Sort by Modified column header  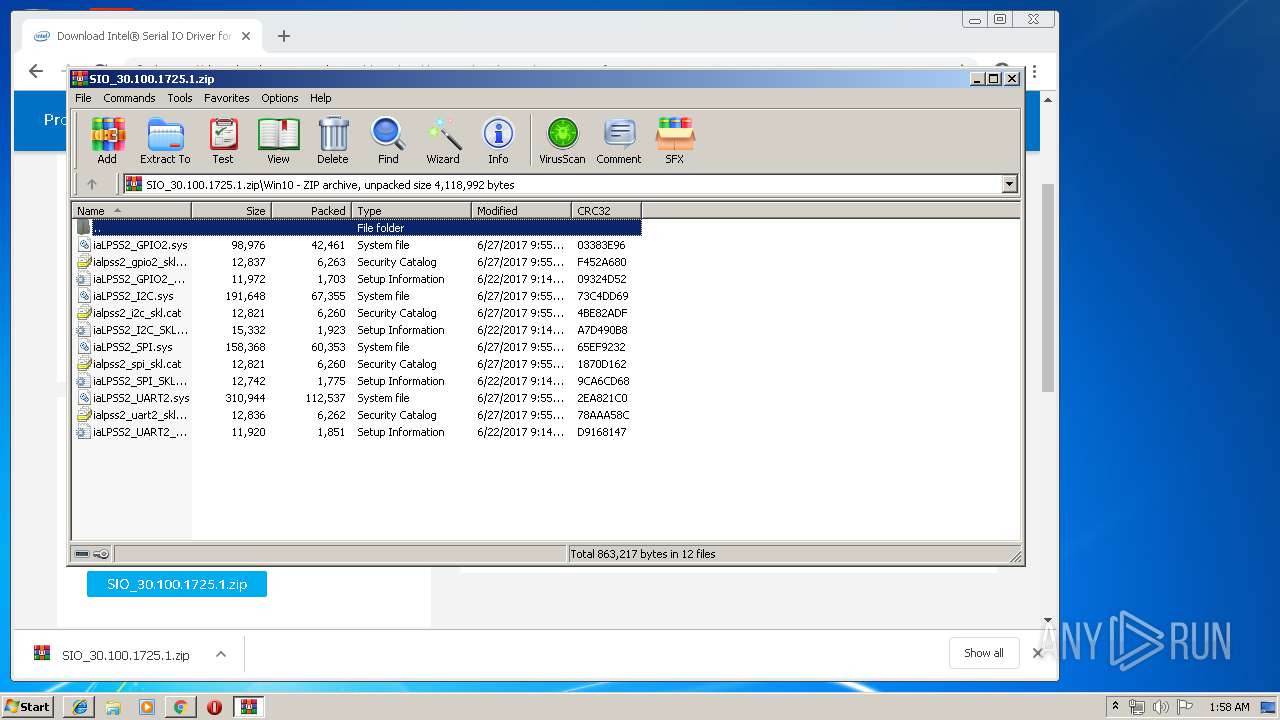click(x=521, y=210)
